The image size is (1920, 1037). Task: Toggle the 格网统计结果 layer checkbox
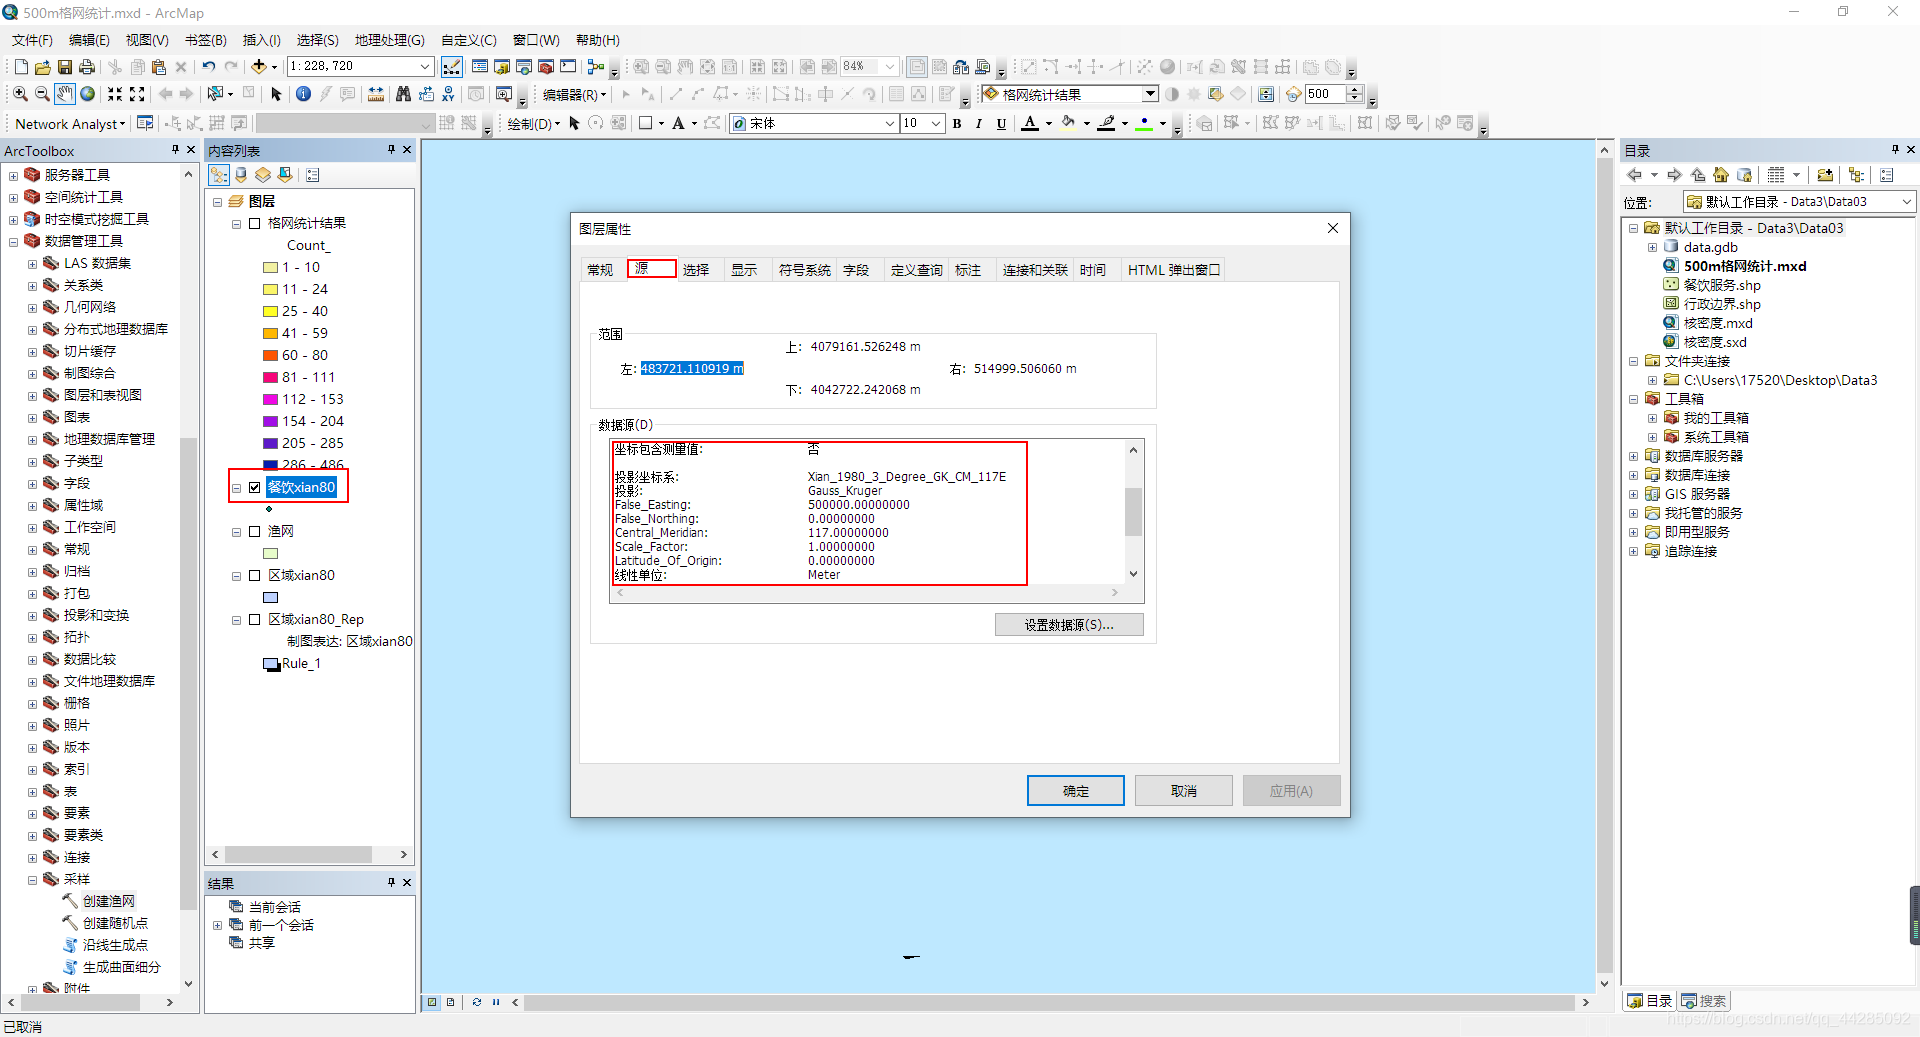pyautogui.click(x=255, y=223)
